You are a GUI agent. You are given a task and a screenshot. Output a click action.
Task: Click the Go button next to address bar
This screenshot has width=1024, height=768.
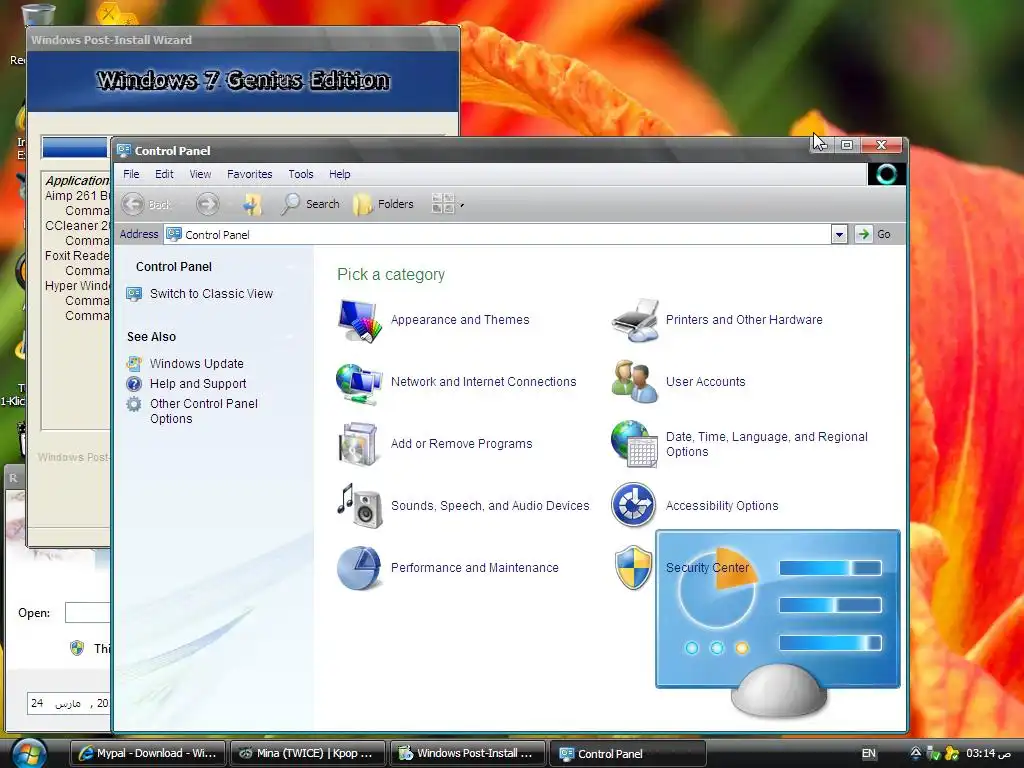(874, 234)
